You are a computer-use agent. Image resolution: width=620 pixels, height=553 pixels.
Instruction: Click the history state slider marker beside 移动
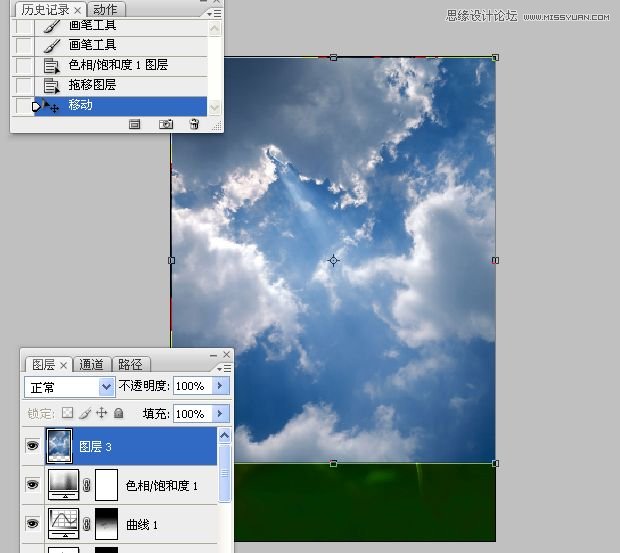(36, 106)
